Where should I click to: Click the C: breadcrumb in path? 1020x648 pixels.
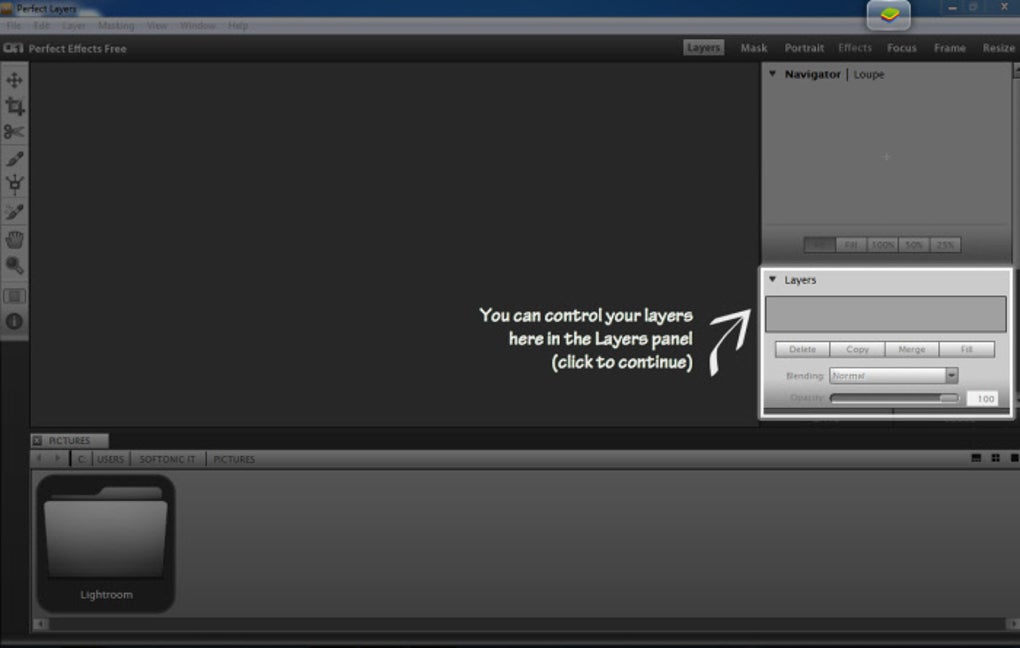81,459
